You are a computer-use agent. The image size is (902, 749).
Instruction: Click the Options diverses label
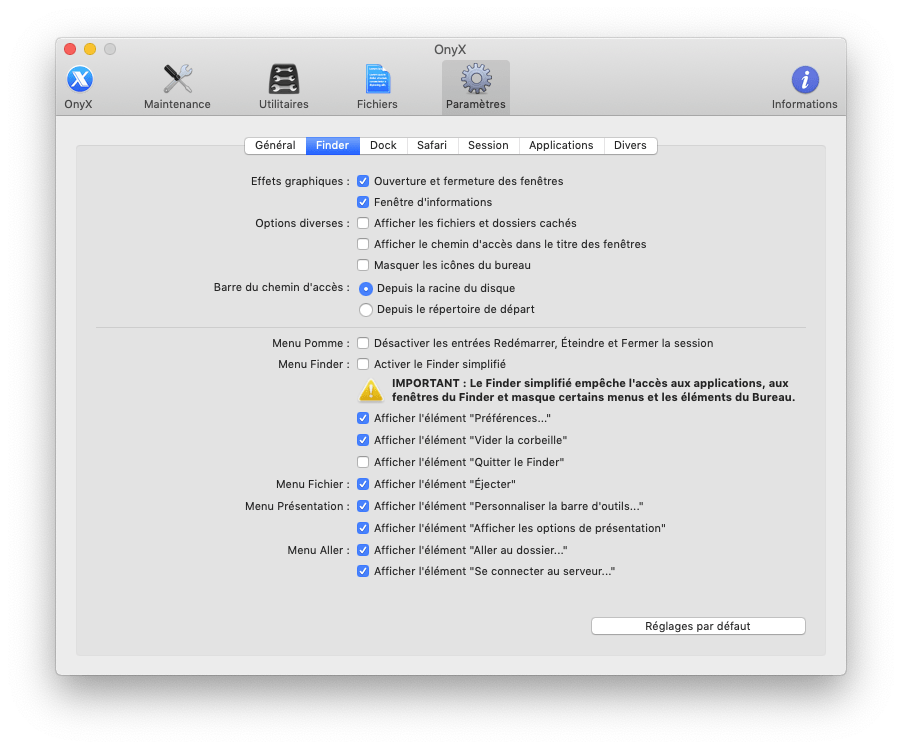pos(302,223)
